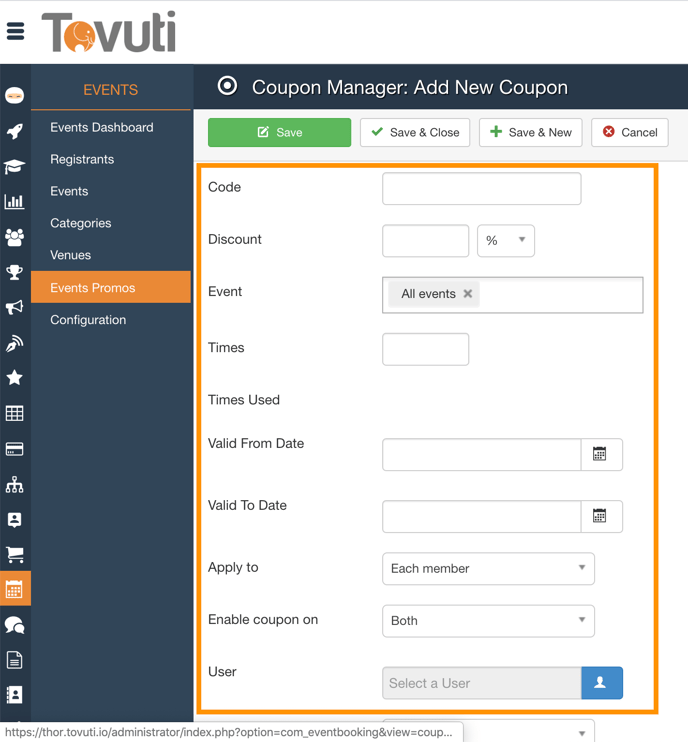688x742 pixels.
Task: Click the blue user select button
Action: (601, 683)
